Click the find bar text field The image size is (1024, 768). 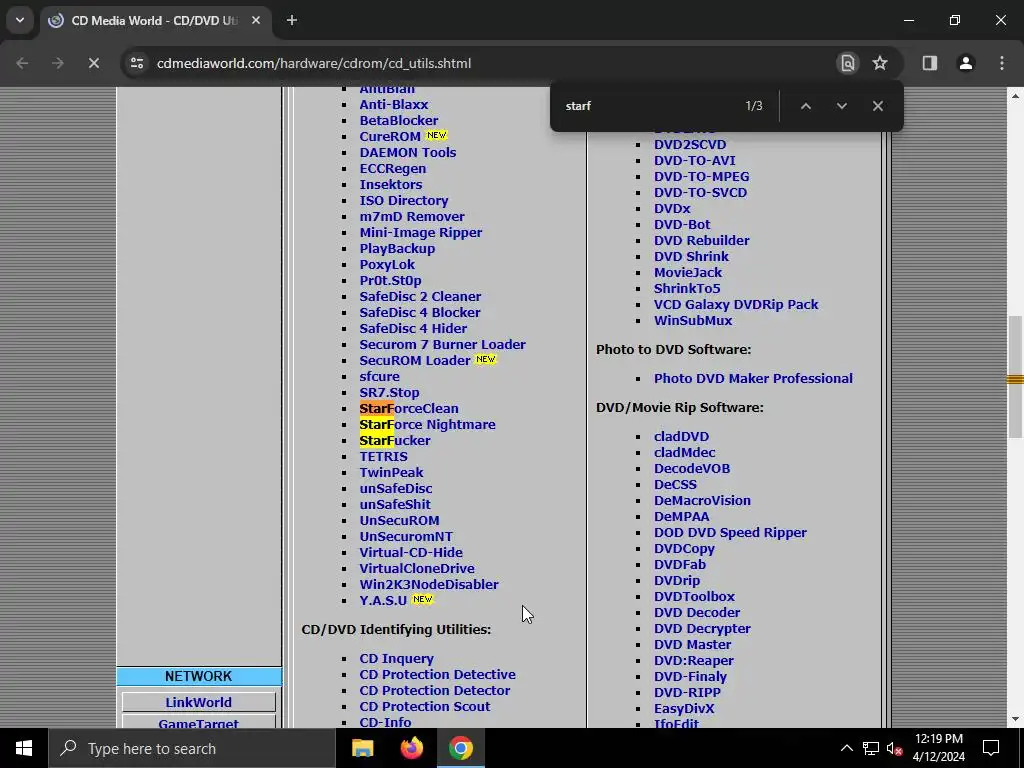[650, 106]
